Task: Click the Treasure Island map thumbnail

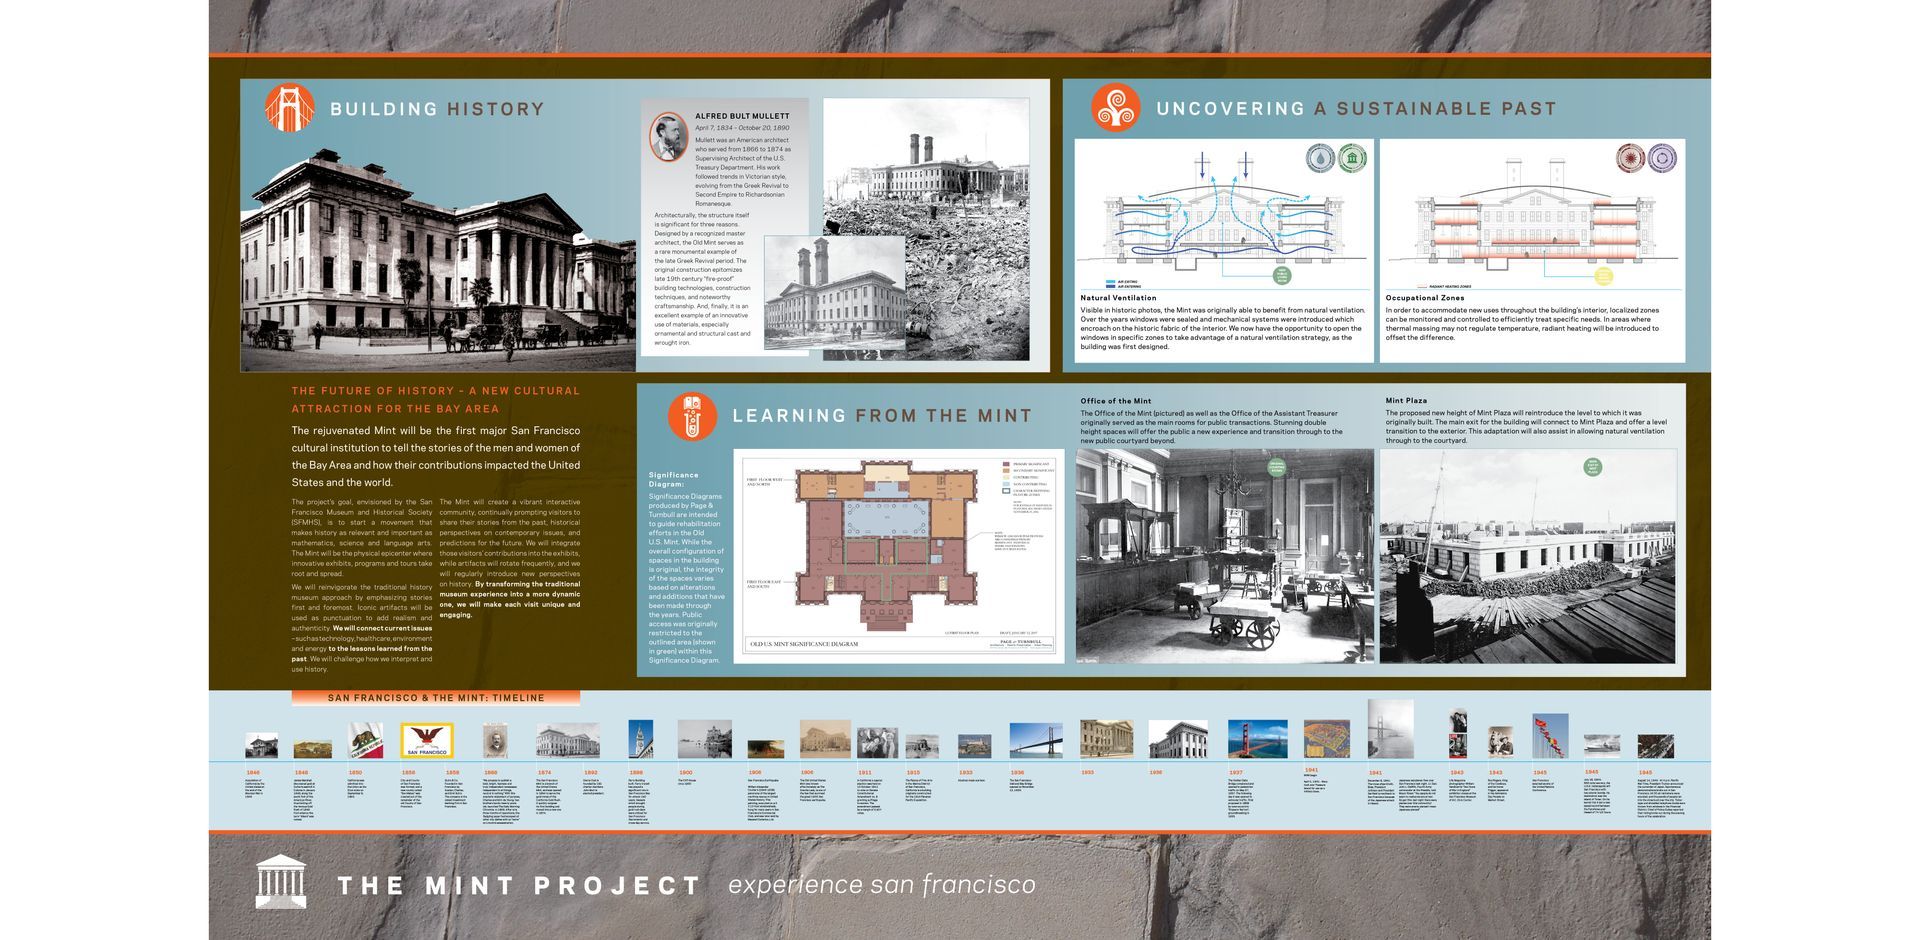Action: click(x=1327, y=740)
